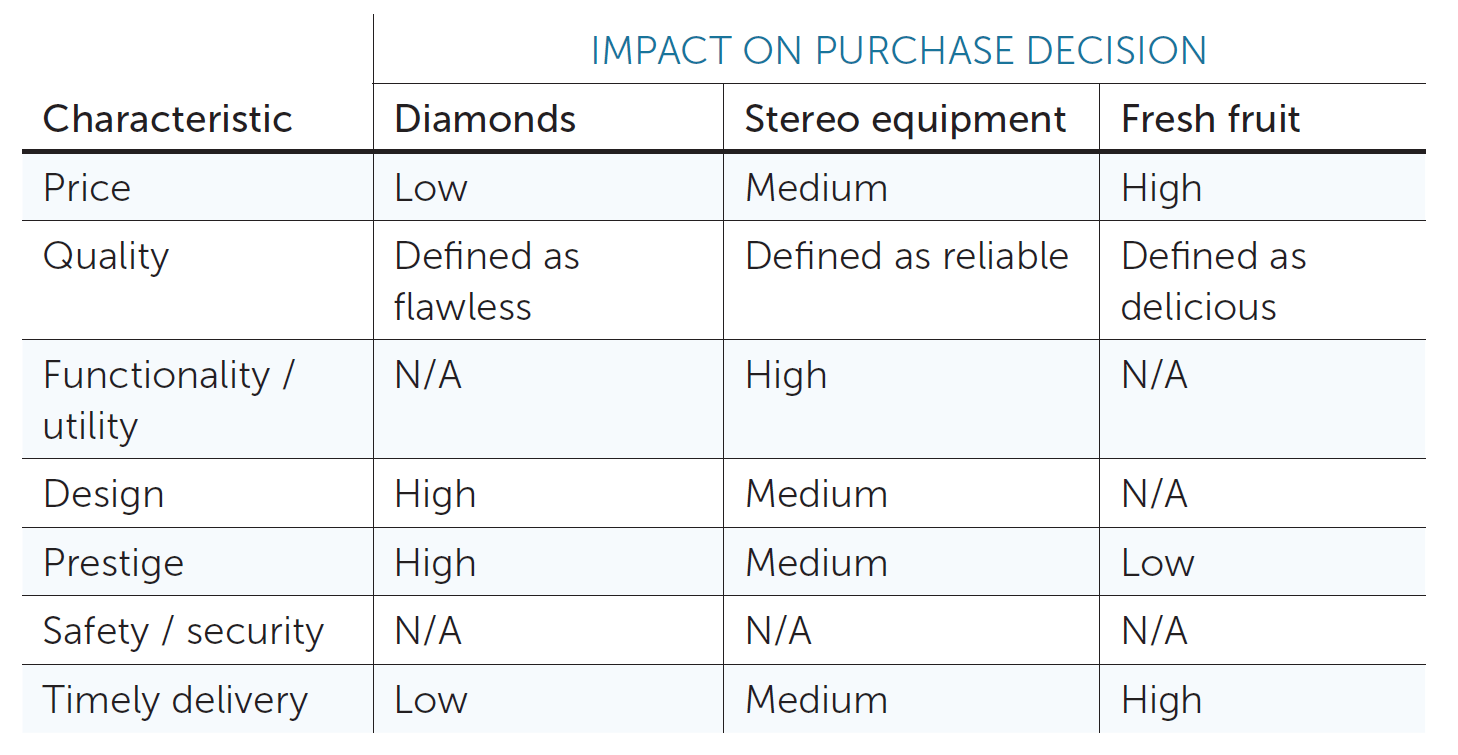Viewport: 1458px width, 755px height.
Task: Click the Characteristic column header
Action: [167, 119]
